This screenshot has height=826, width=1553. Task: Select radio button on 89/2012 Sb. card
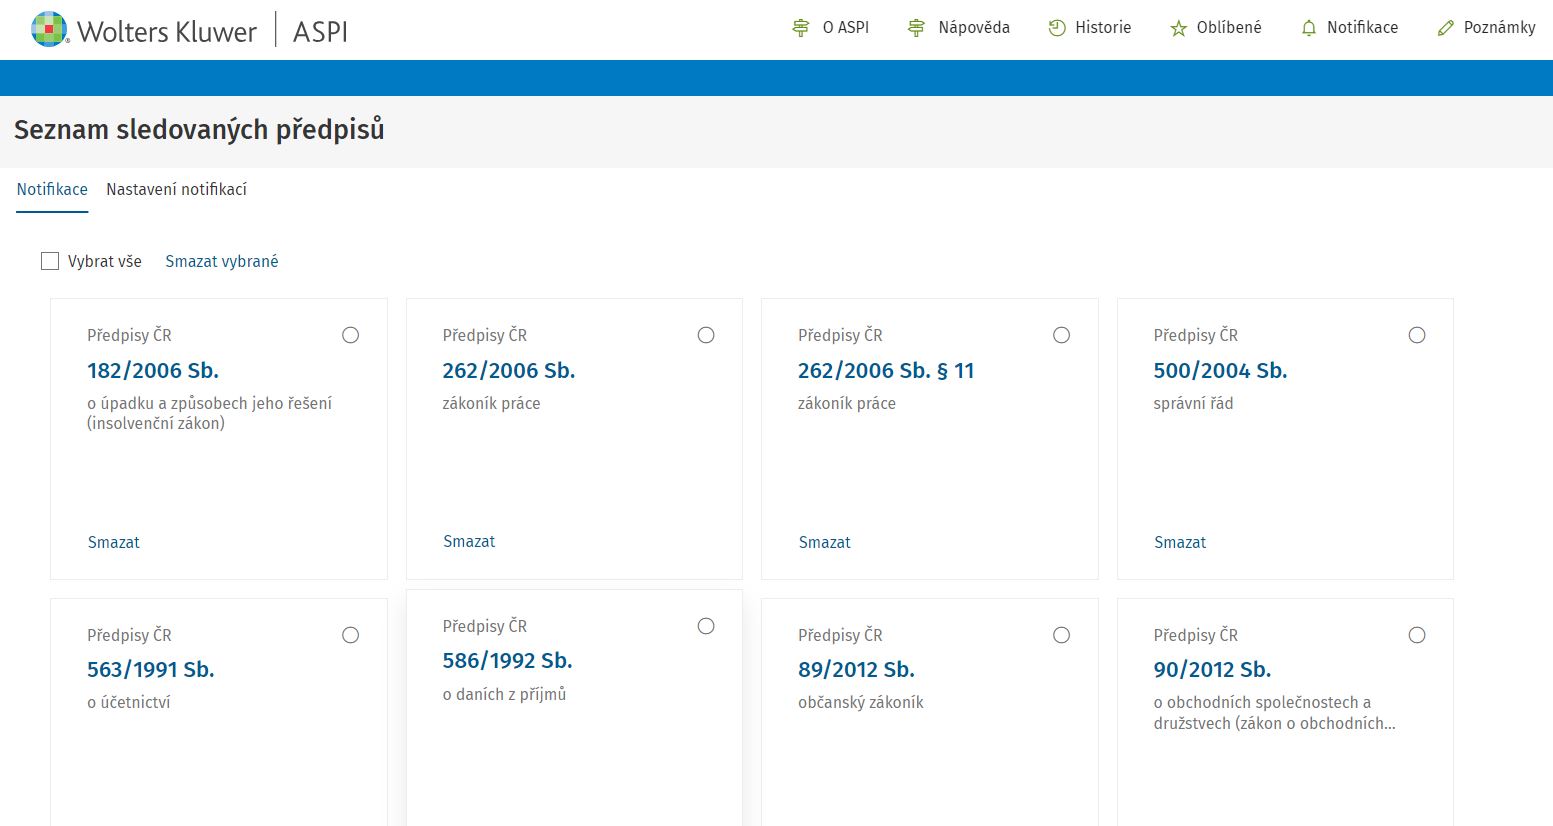1061,635
